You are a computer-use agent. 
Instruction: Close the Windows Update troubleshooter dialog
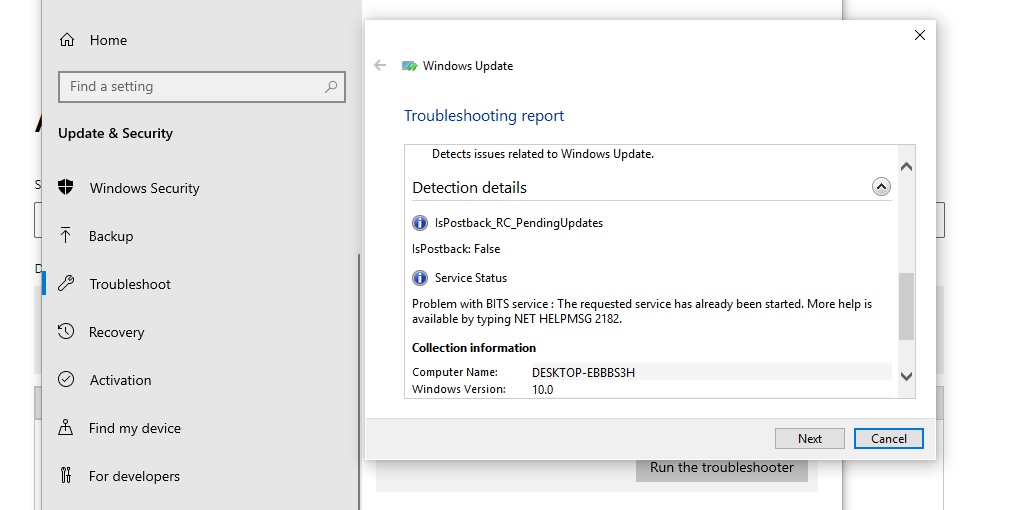pyautogui.click(x=919, y=35)
